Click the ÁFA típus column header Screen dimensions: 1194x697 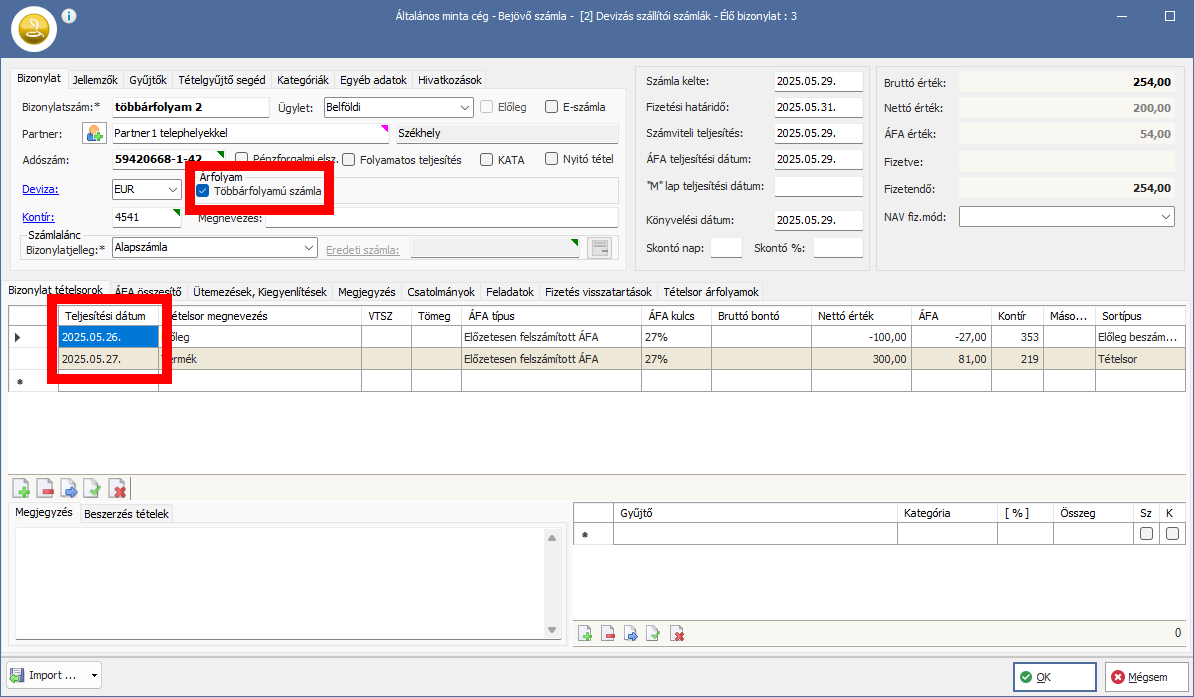click(x=551, y=315)
